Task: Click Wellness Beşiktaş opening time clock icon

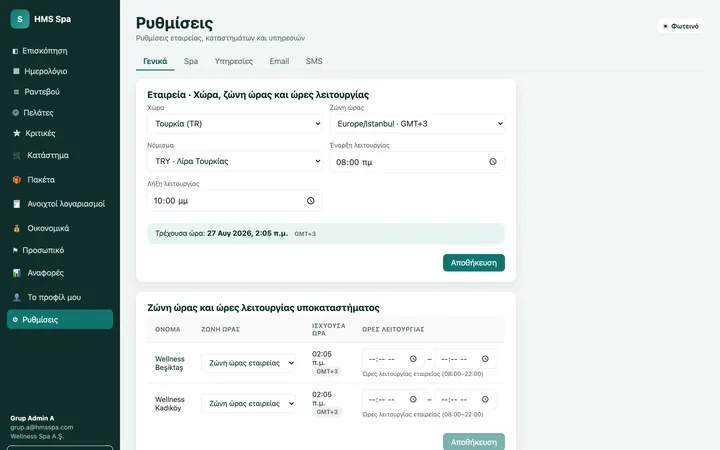Action: point(413,359)
